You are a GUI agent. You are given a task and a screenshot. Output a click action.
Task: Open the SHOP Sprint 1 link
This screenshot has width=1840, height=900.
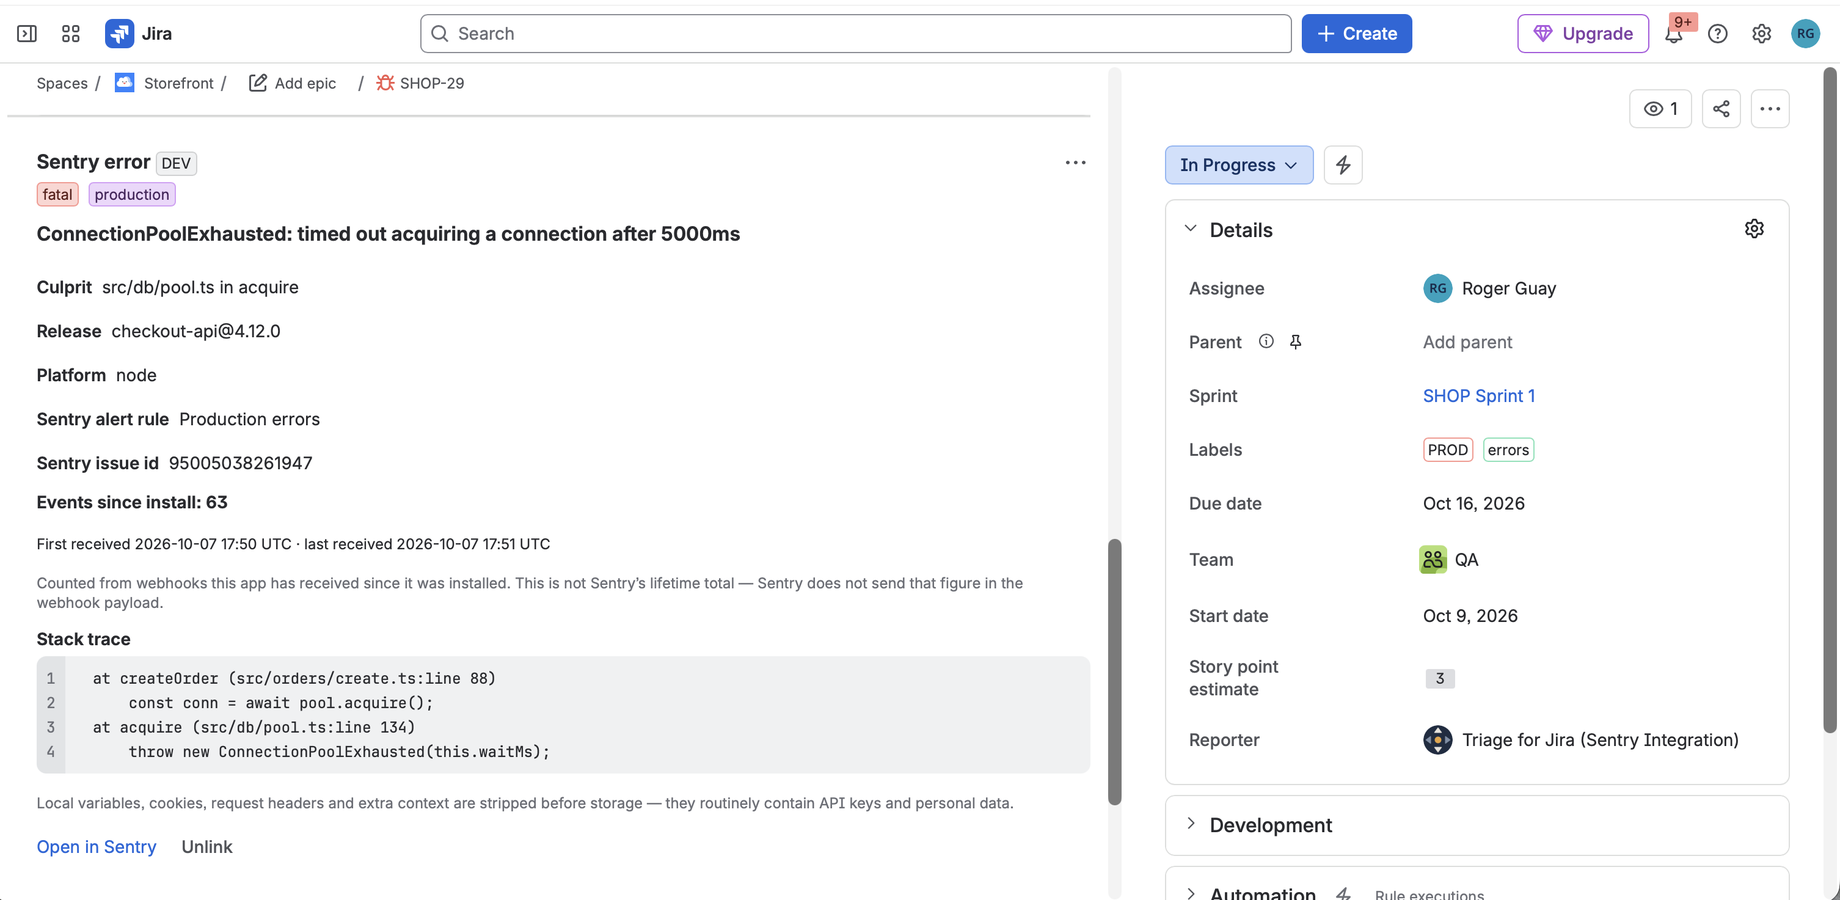coord(1479,396)
